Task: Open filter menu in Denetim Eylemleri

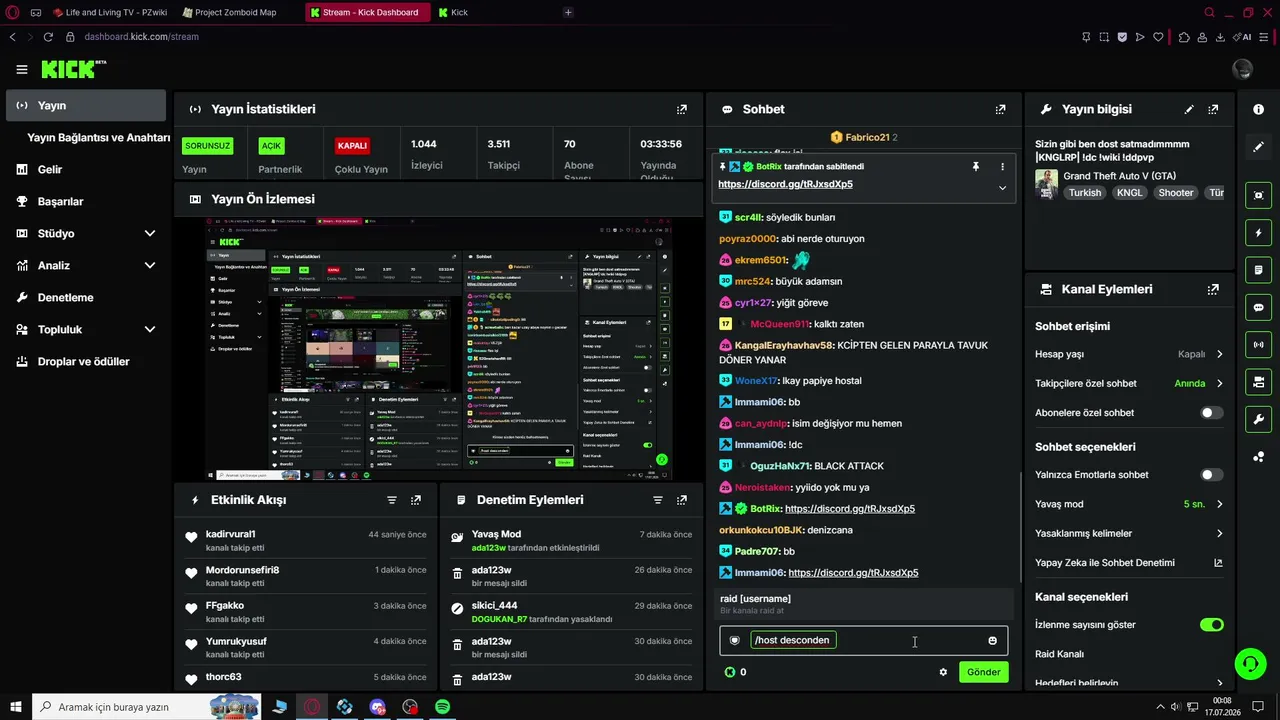Action: (658, 500)
